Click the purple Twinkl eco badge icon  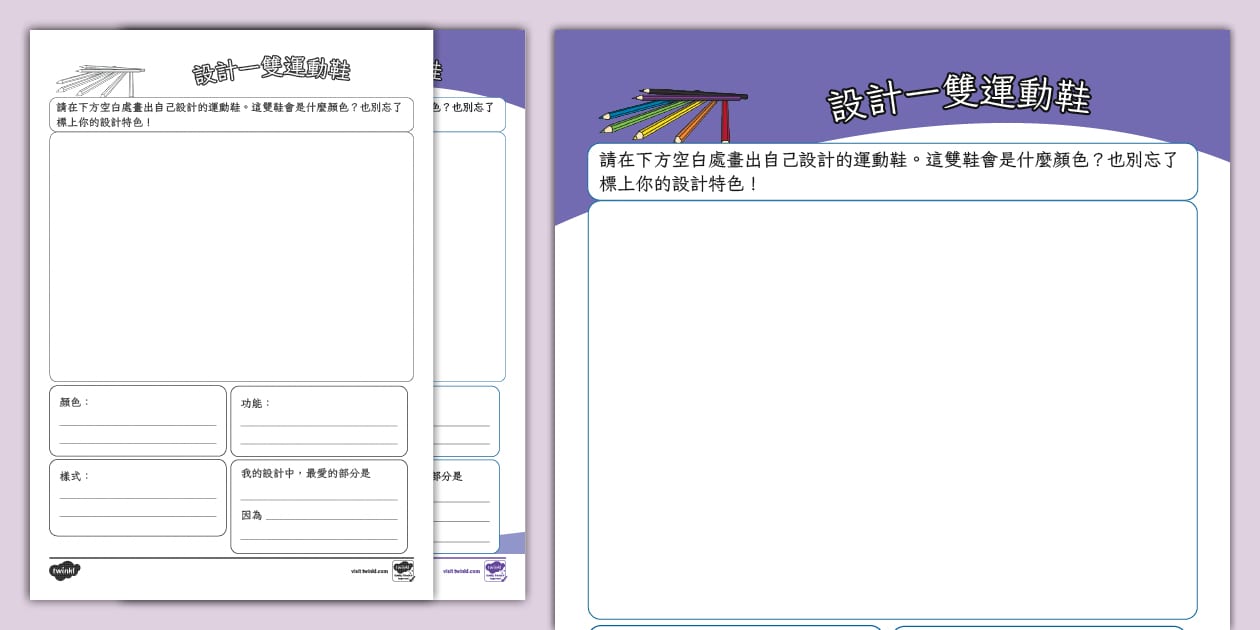click(x=495, y=570)
